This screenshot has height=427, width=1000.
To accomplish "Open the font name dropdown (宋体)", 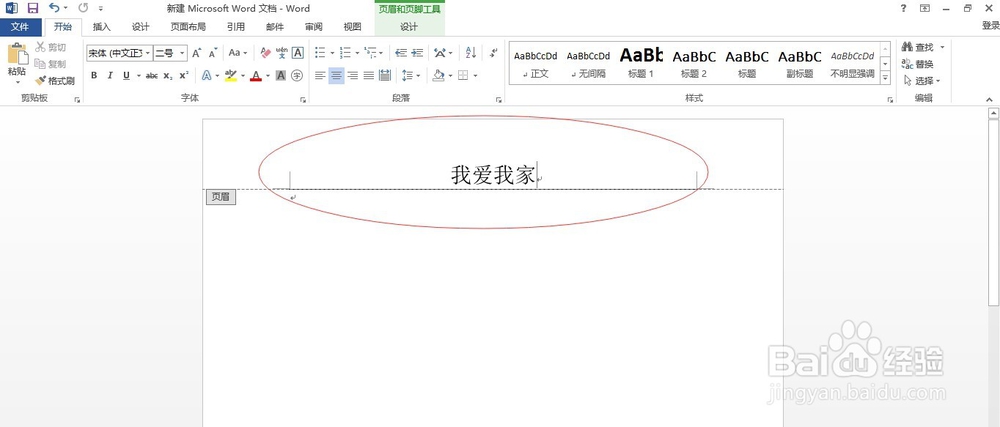I will coord(148,53).
